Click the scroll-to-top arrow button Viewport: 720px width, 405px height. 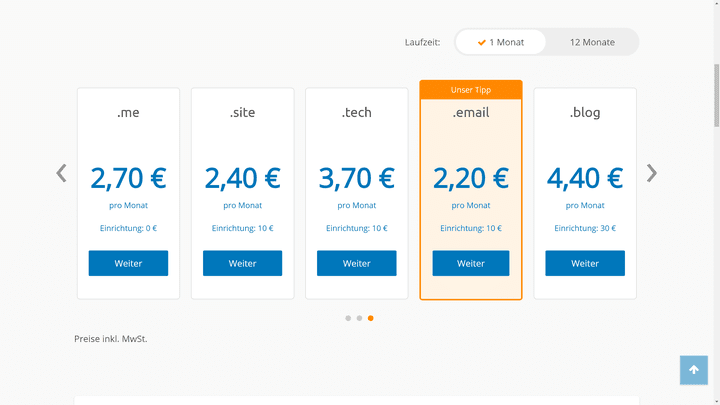pos(693,370)
